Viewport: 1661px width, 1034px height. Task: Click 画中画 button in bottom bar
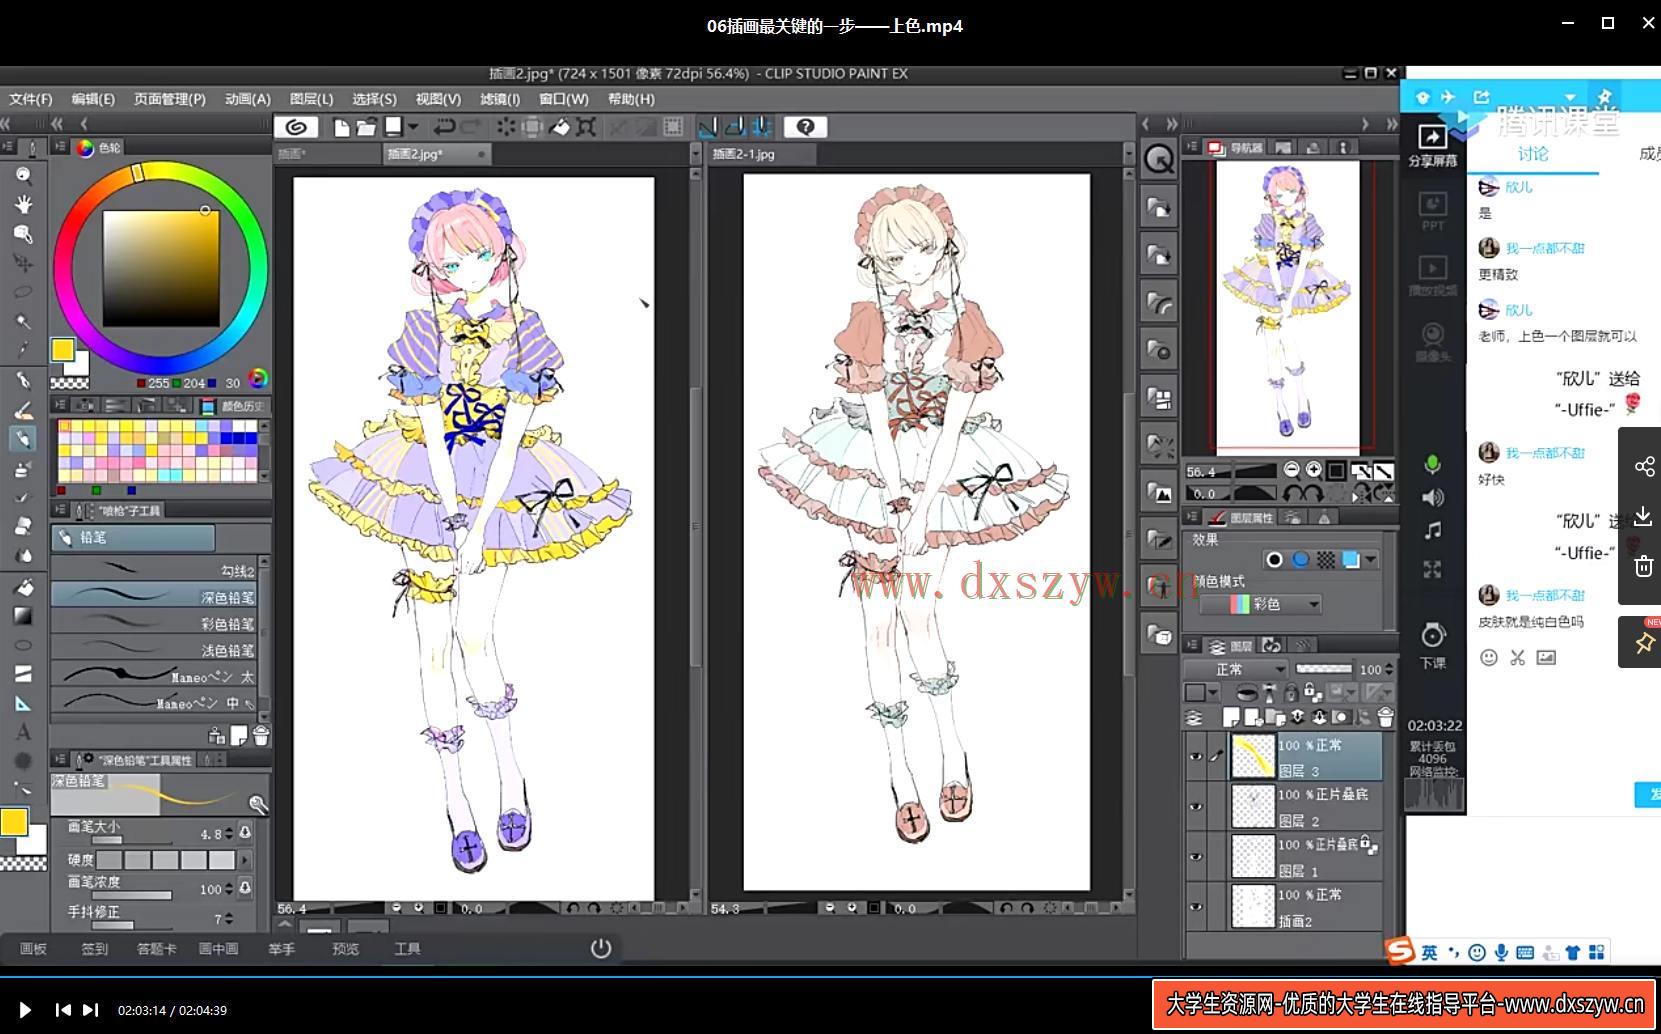(x=218, y=949)
